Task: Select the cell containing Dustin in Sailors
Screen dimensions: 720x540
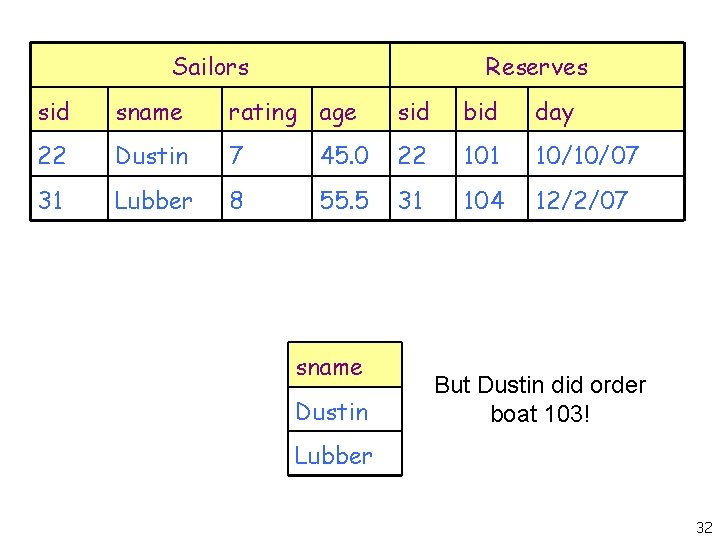Action: click(x=152, y=156)
